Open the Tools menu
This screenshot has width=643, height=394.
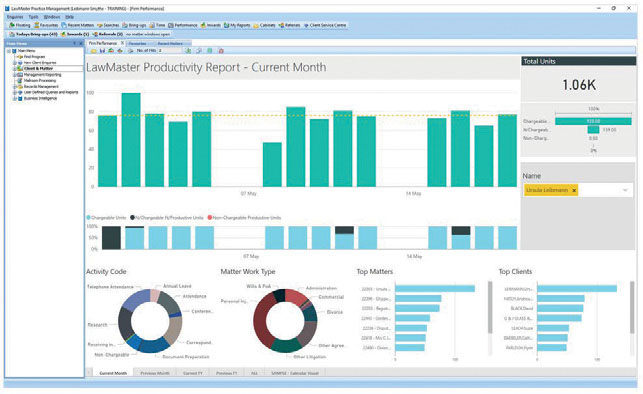tap(33, 17)
